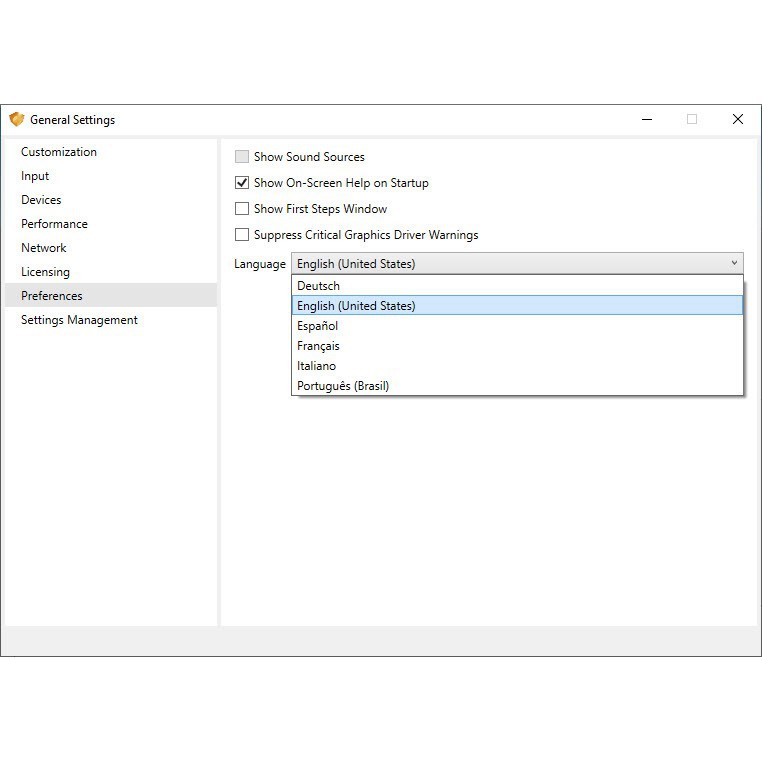Pick Español as the language

[x=317, y=326]
